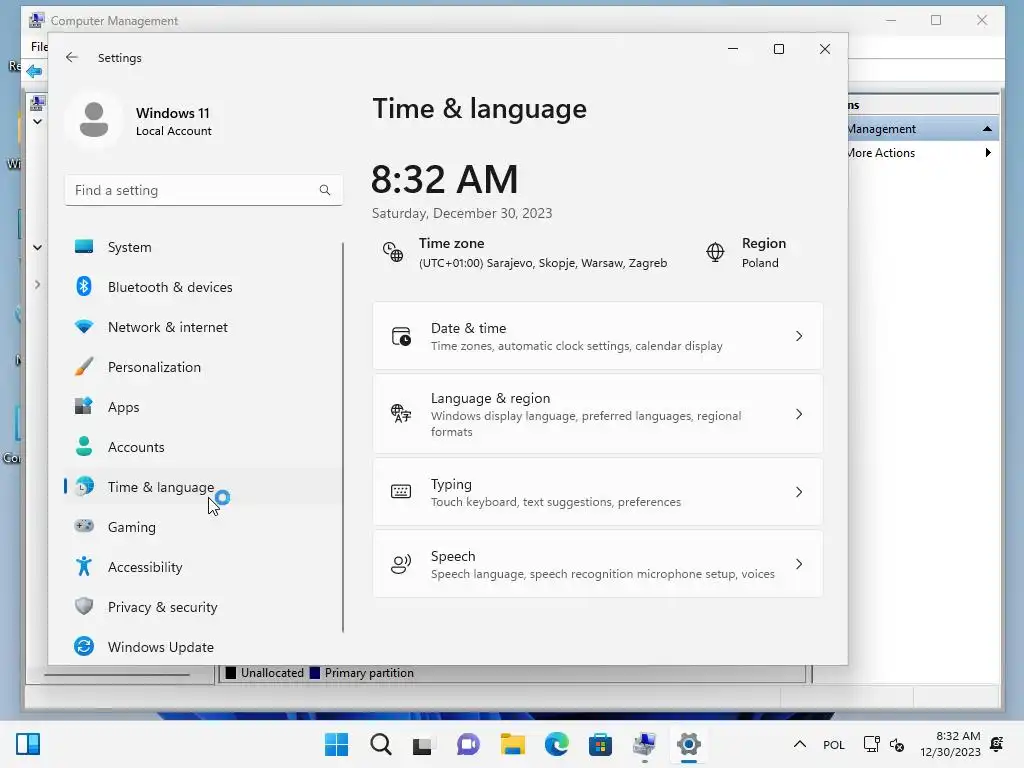Click the Speech icon
The width and height of the screenshot is (1024, 768).
tap(401, 564)
